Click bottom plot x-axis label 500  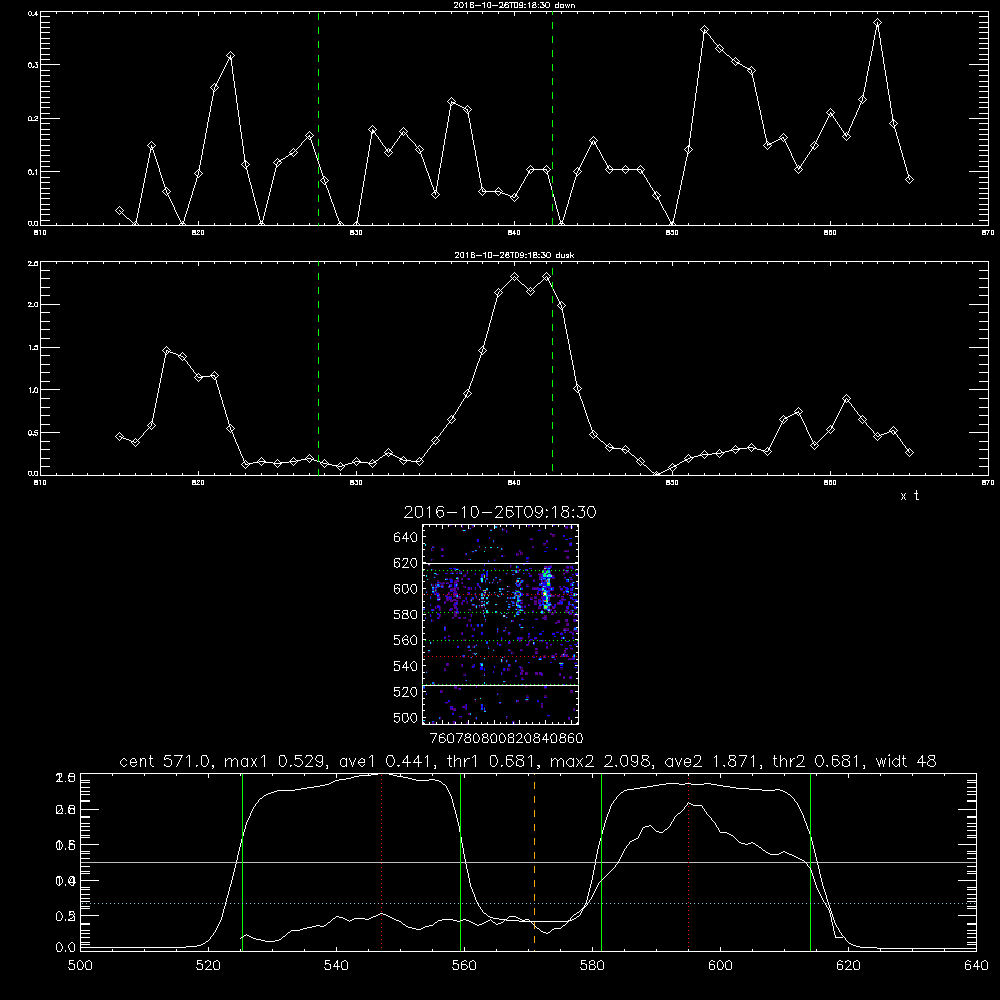(80, 966)
